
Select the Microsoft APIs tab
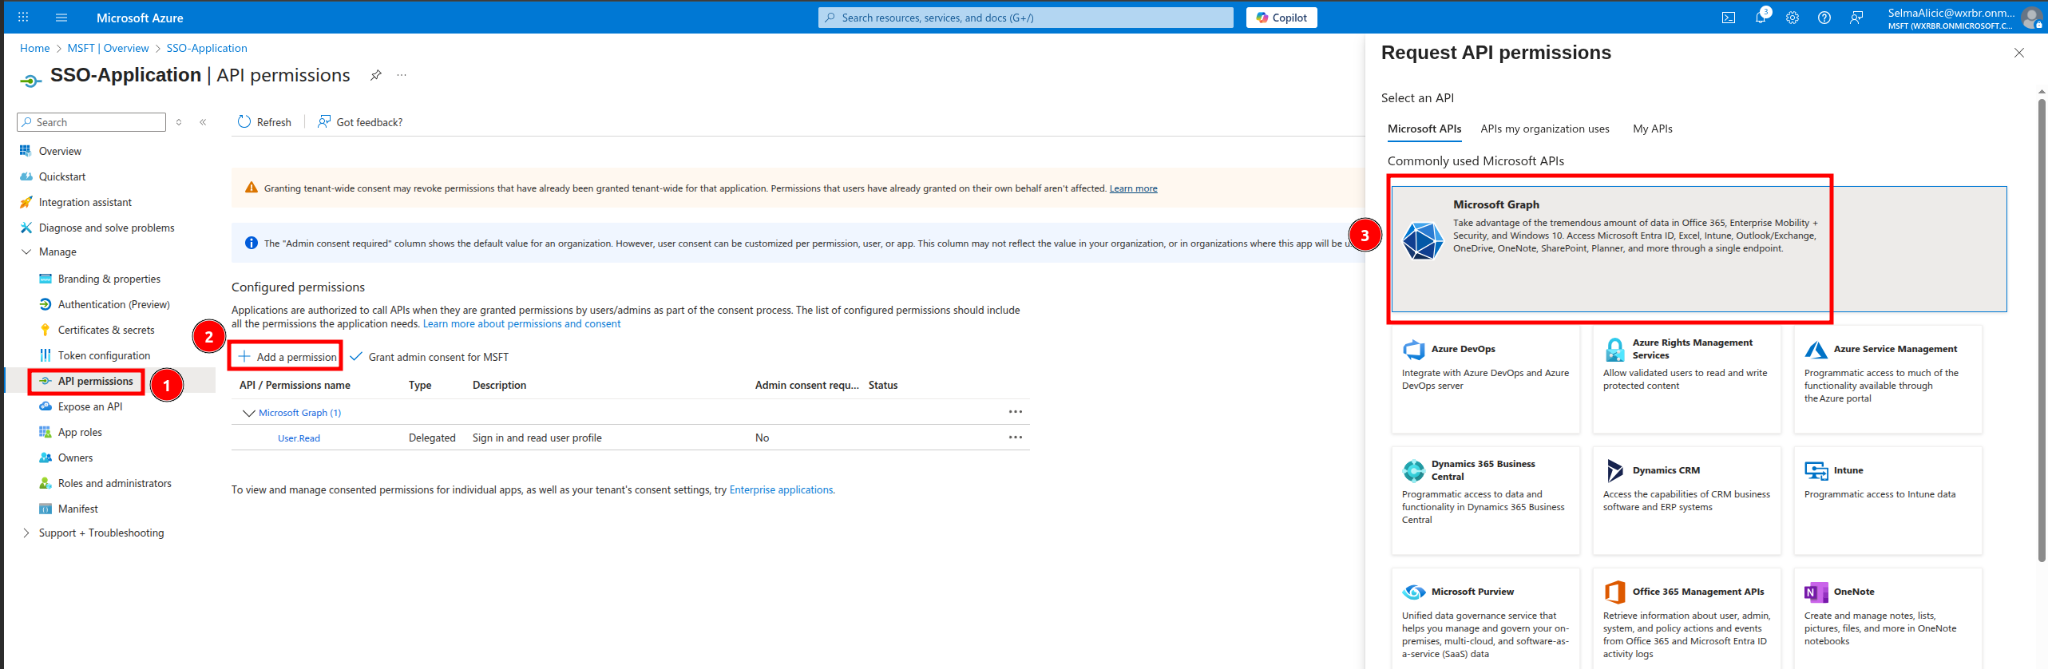pos(1424,129)
